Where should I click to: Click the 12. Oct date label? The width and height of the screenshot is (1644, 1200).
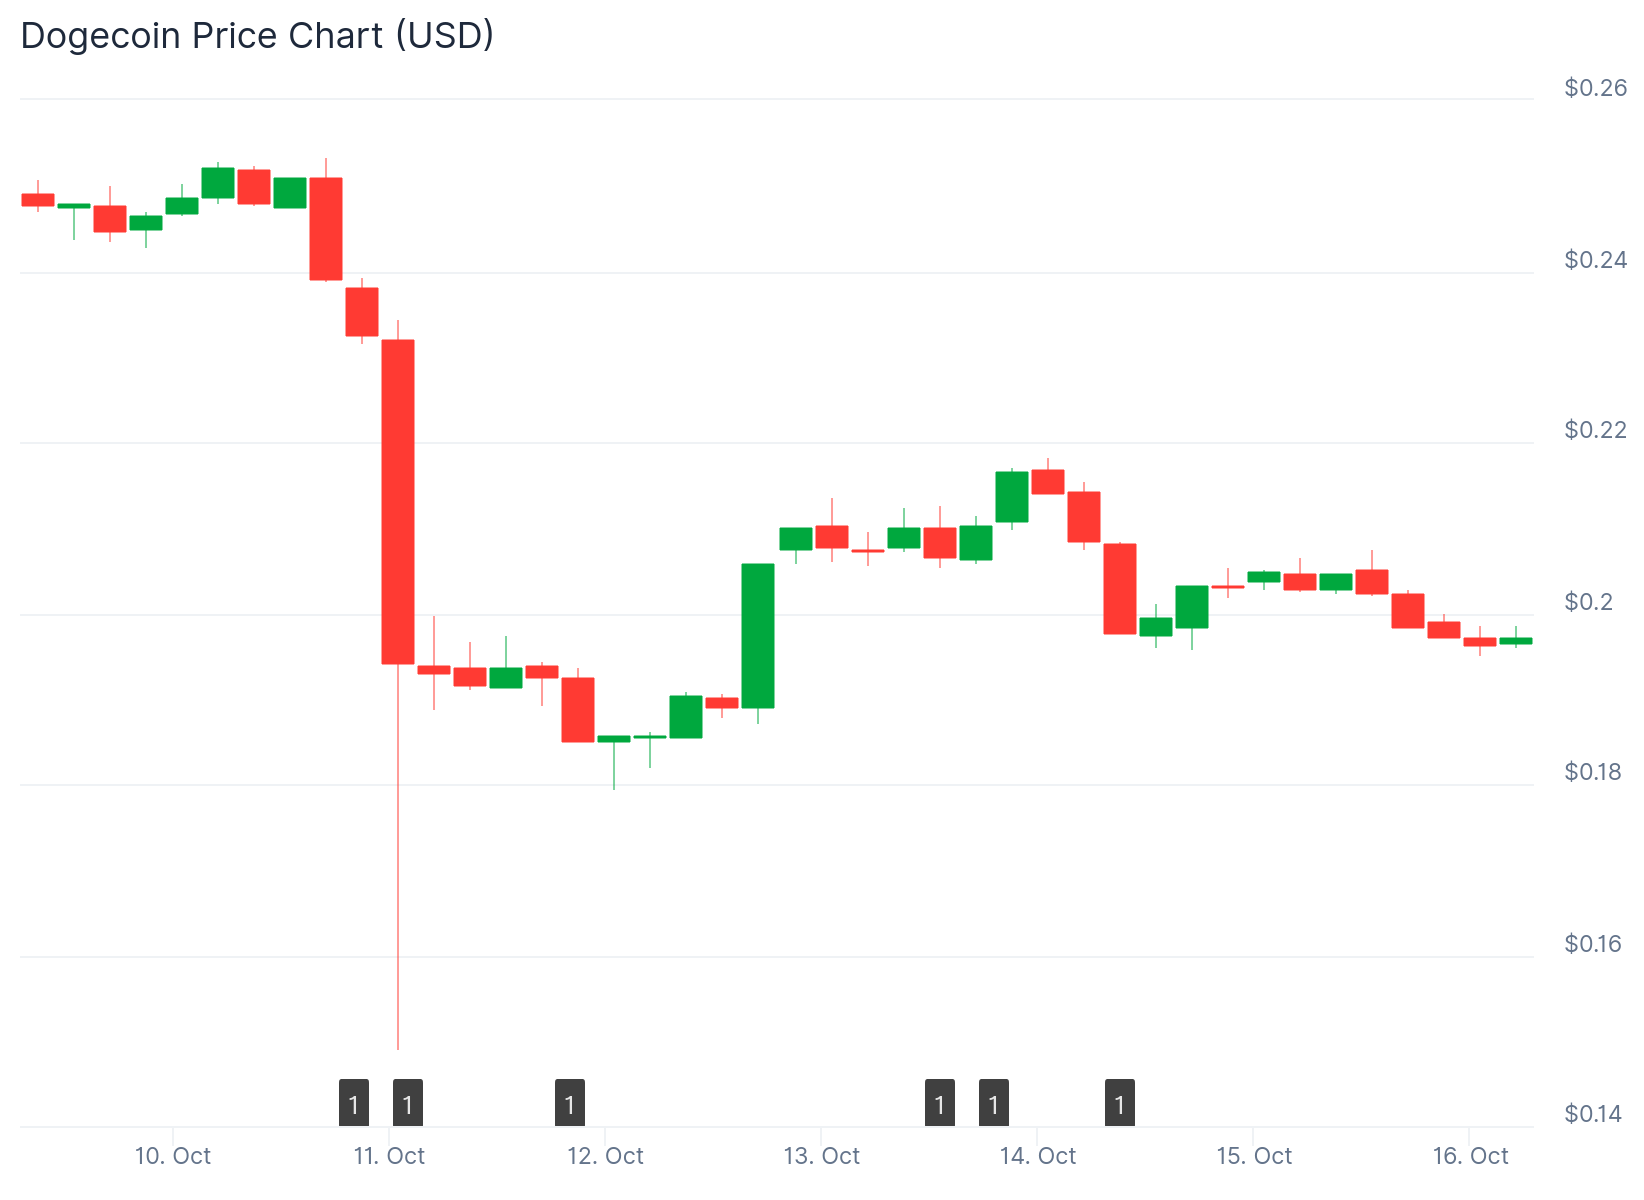(605, 1156)
